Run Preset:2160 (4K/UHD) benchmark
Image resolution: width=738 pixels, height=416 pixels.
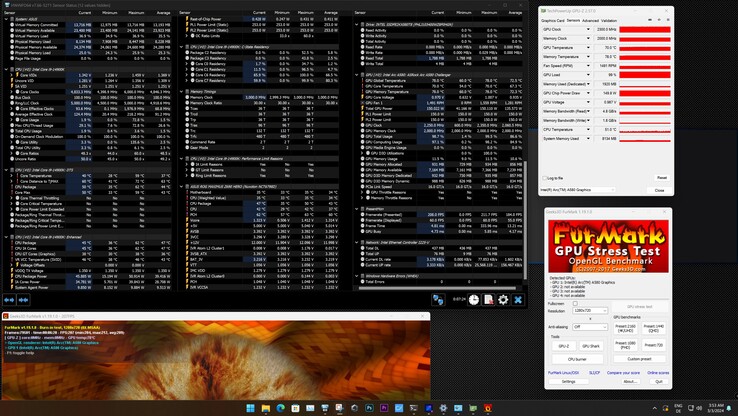(x=626, y=328)
